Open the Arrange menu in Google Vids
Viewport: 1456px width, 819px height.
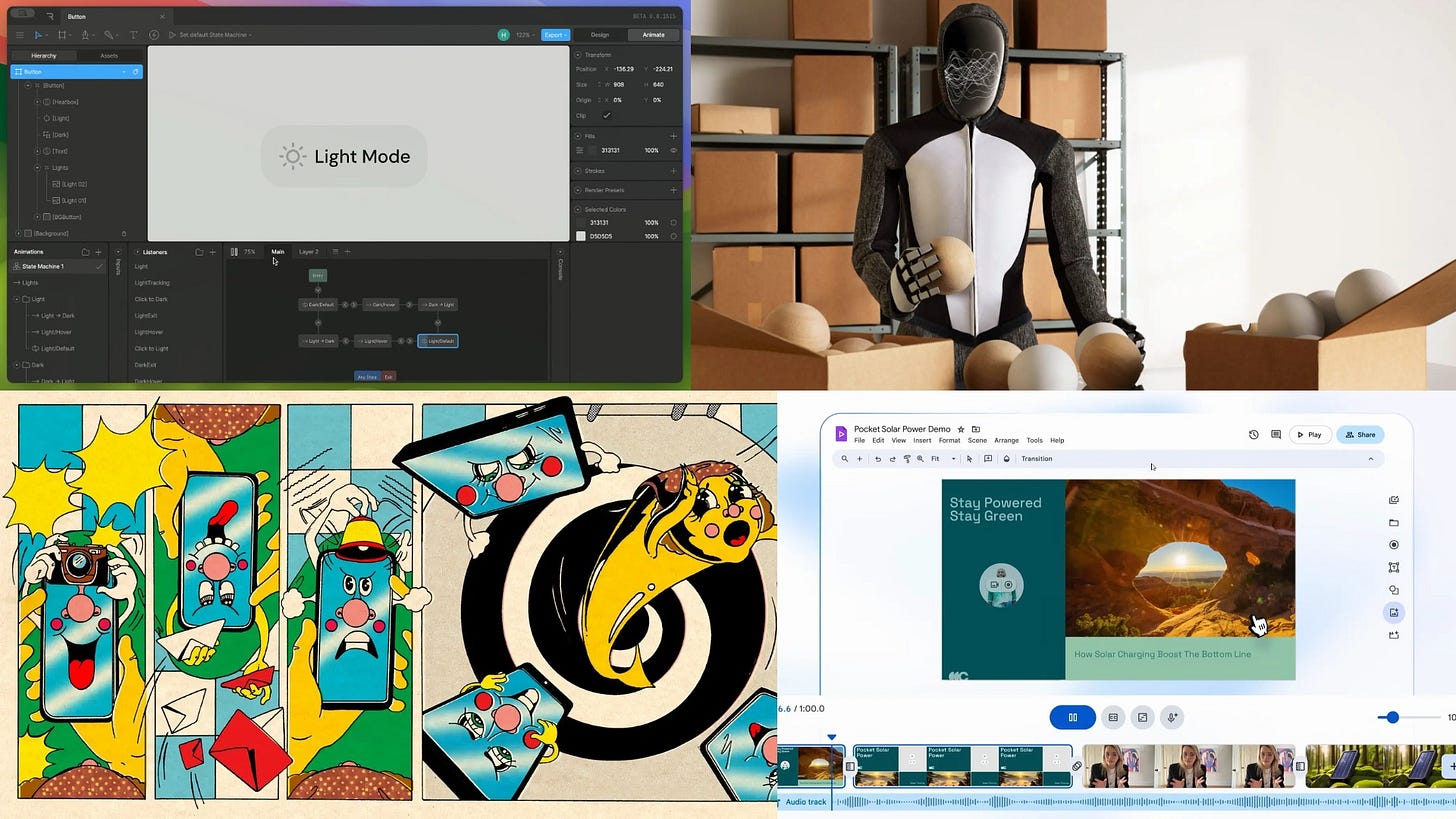coord(1006,440)
